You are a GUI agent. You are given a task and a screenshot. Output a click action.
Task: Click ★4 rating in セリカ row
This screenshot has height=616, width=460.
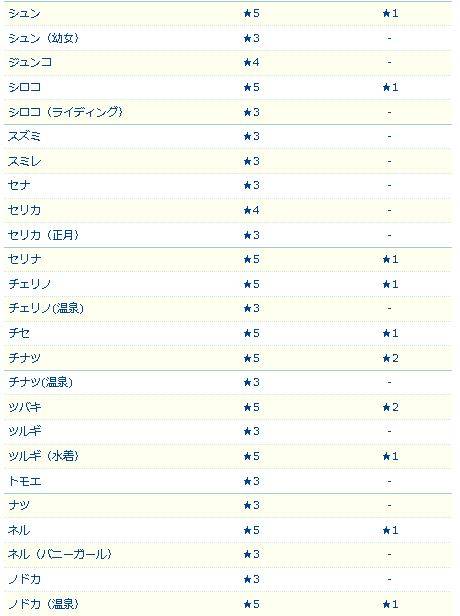251,210
